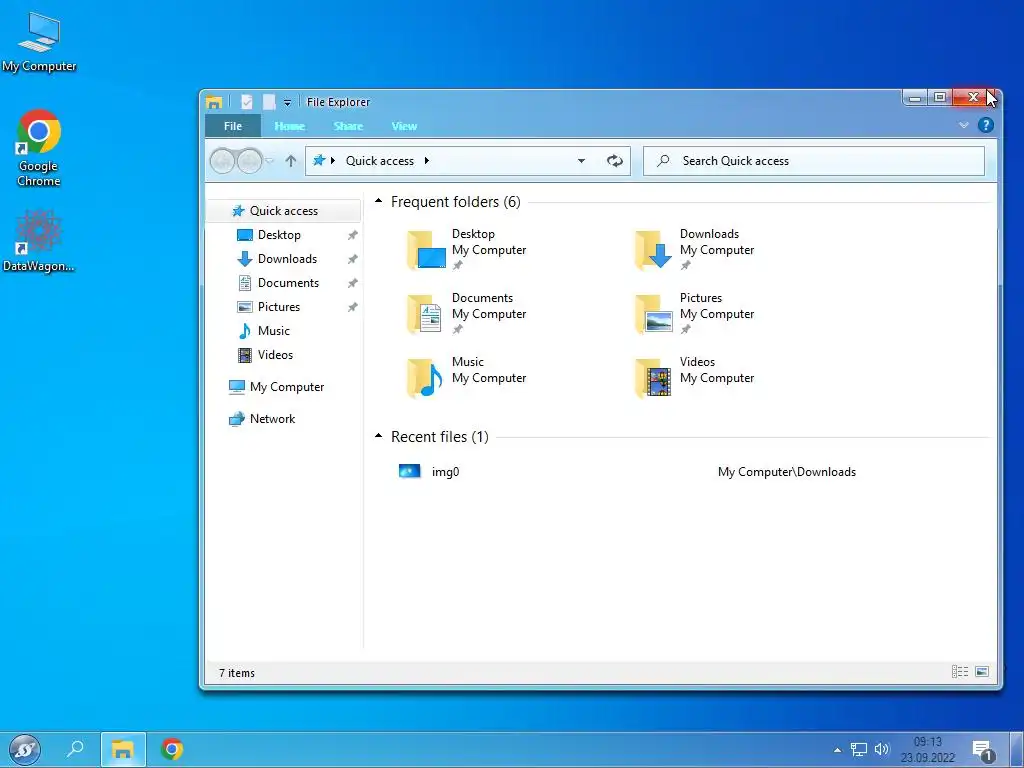Switch to the Home ribbon tab
The image size is (1024, 768).
[289, 126]
